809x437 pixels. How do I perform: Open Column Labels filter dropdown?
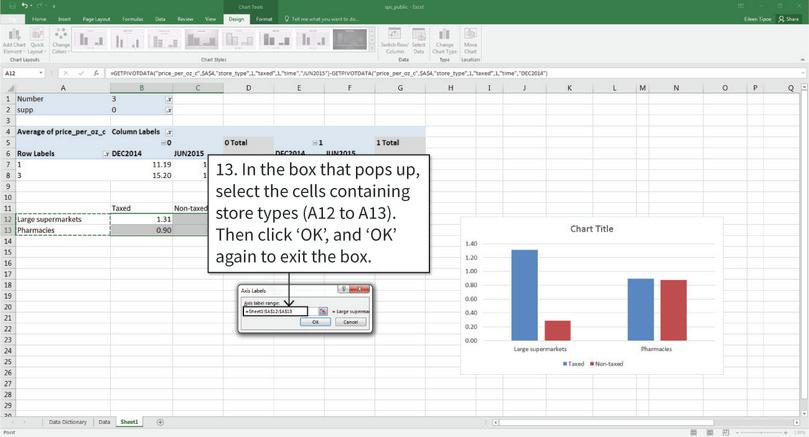pos(169,132)
